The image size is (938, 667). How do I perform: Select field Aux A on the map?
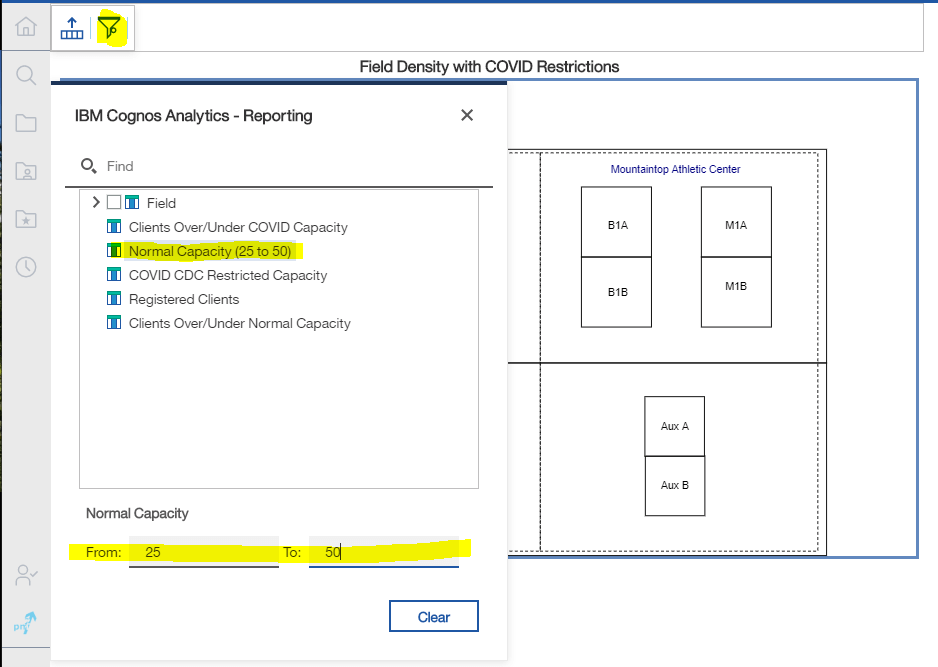[675, 426]
